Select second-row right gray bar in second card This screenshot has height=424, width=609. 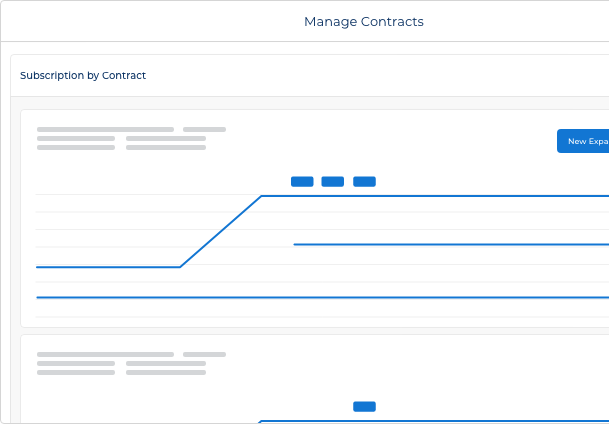(x=166, y=363)
